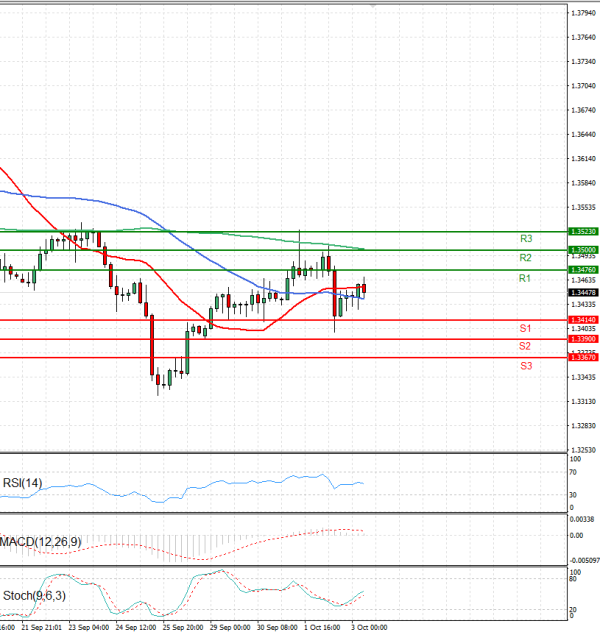Click the R1 resistance label

click(x=524, y=278)
